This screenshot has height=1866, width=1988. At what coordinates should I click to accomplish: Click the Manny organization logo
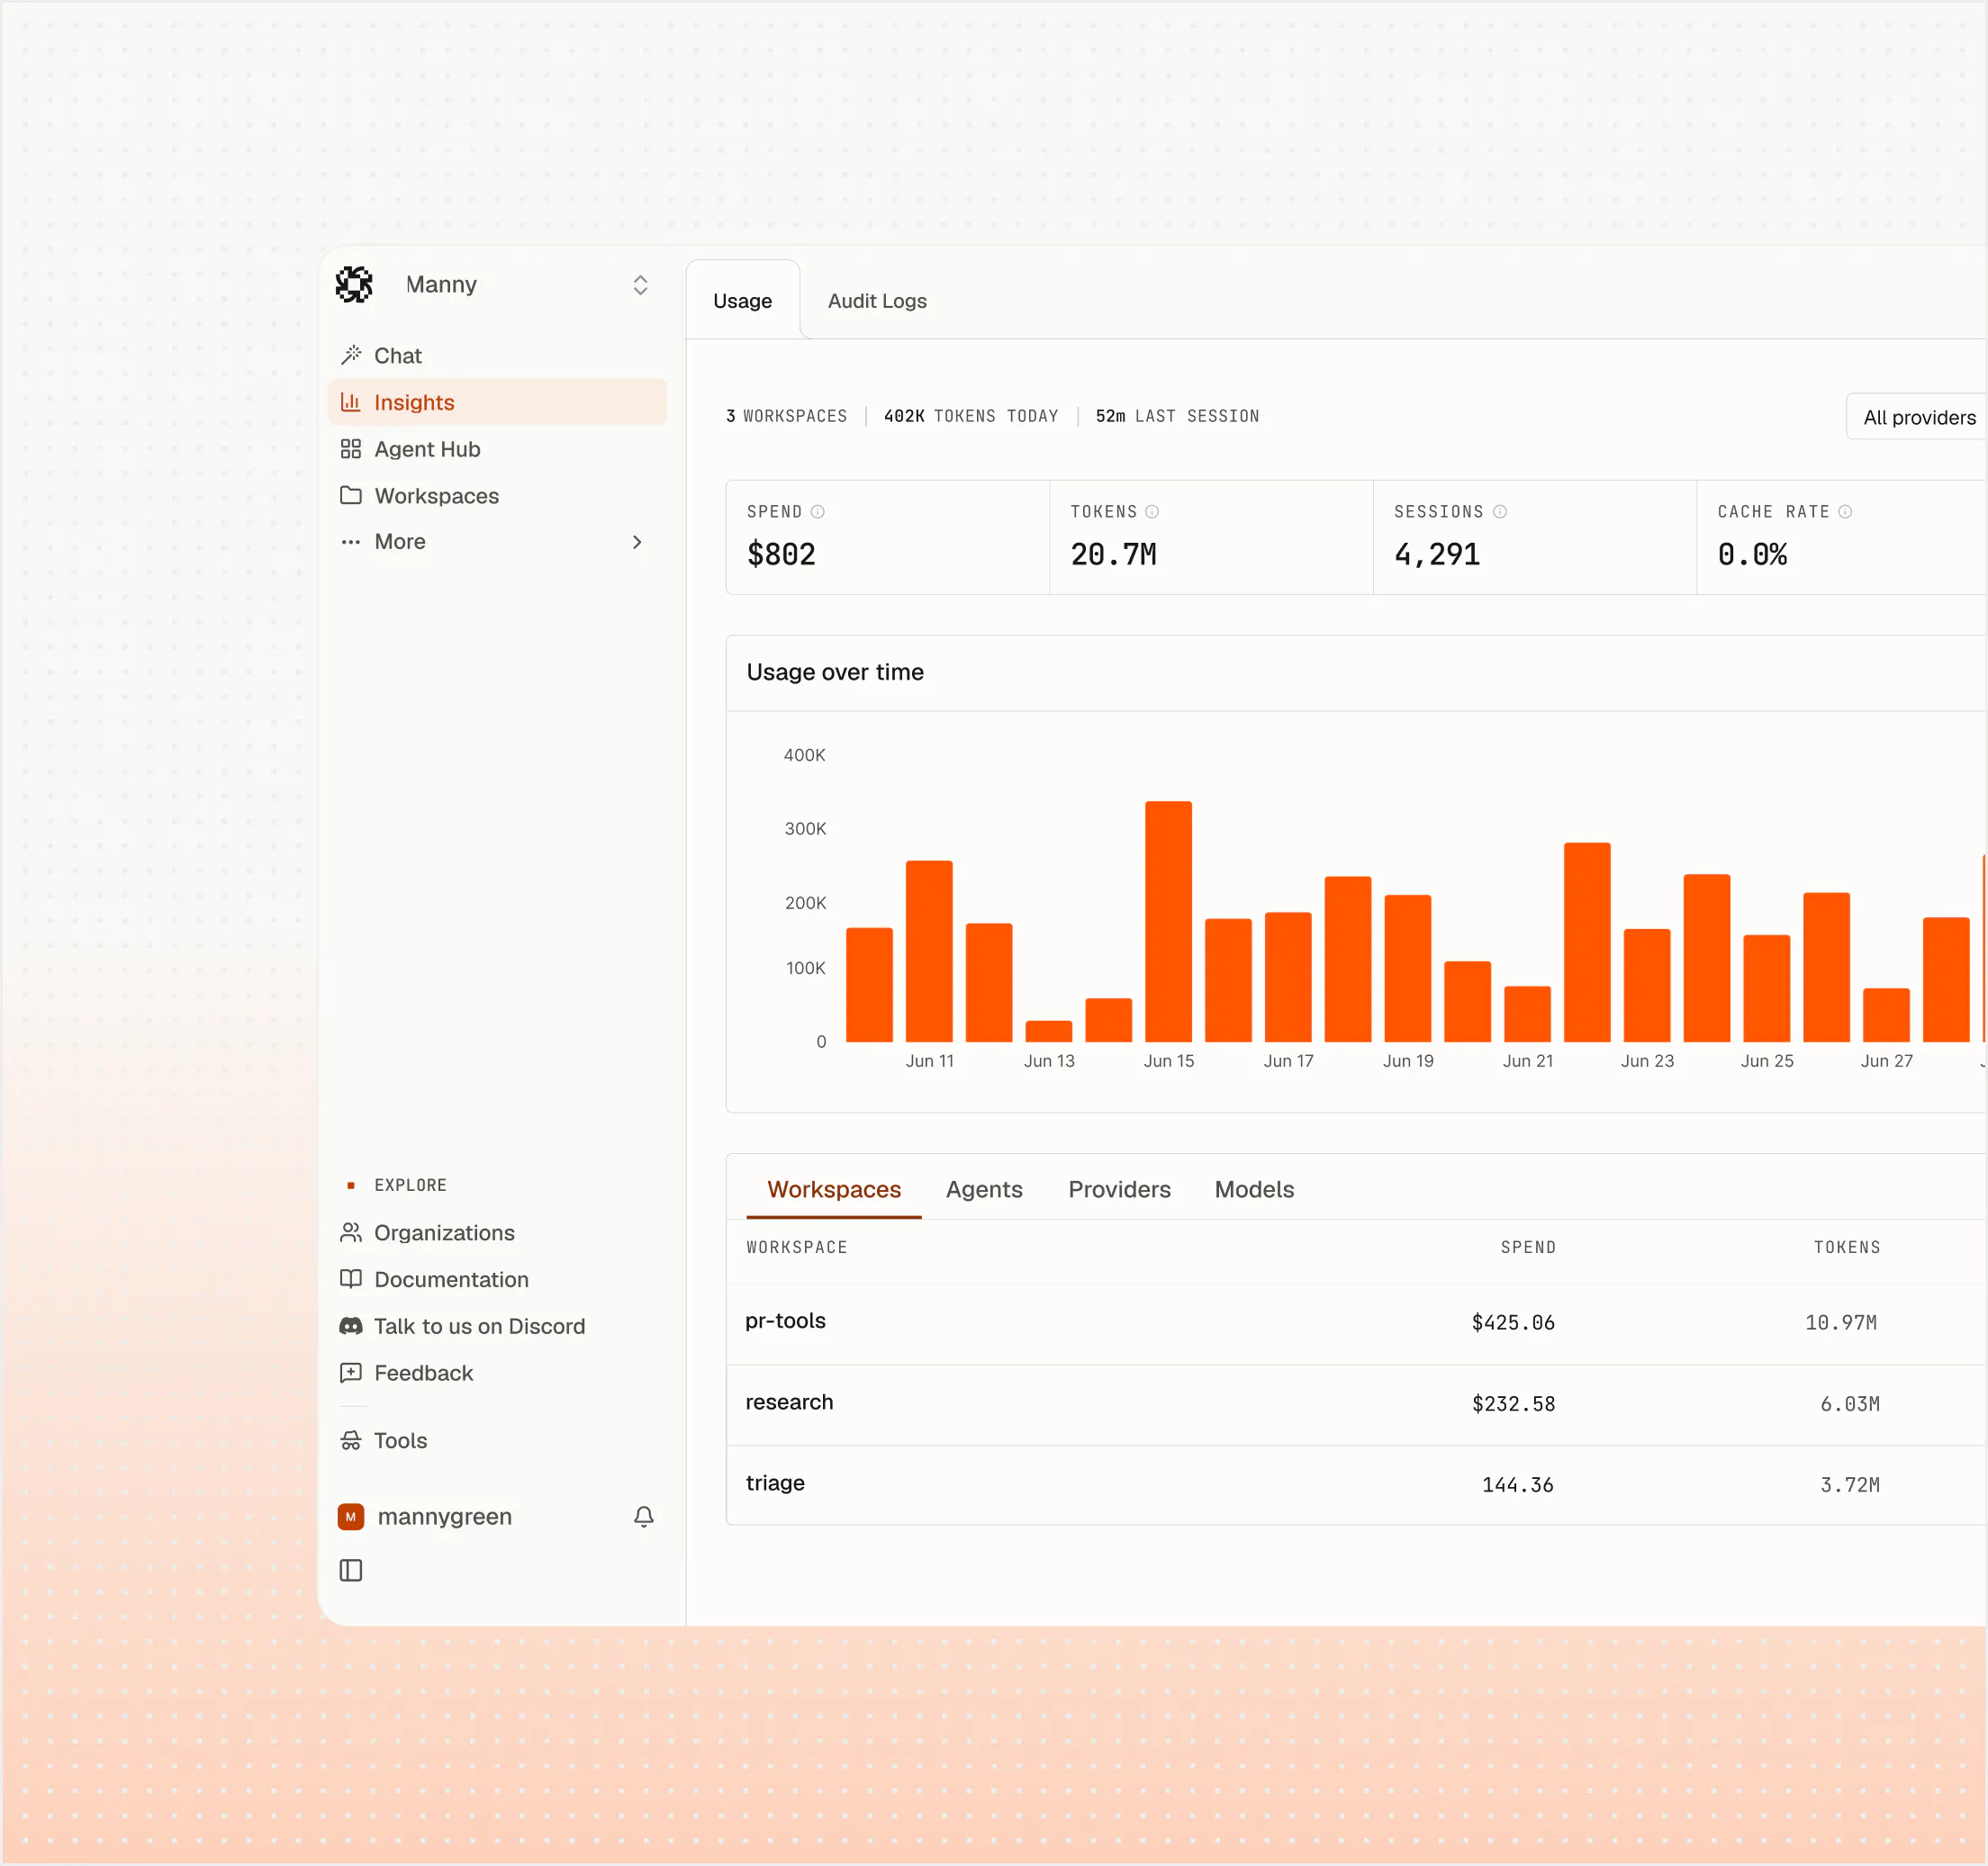click(x=354, y=285)
